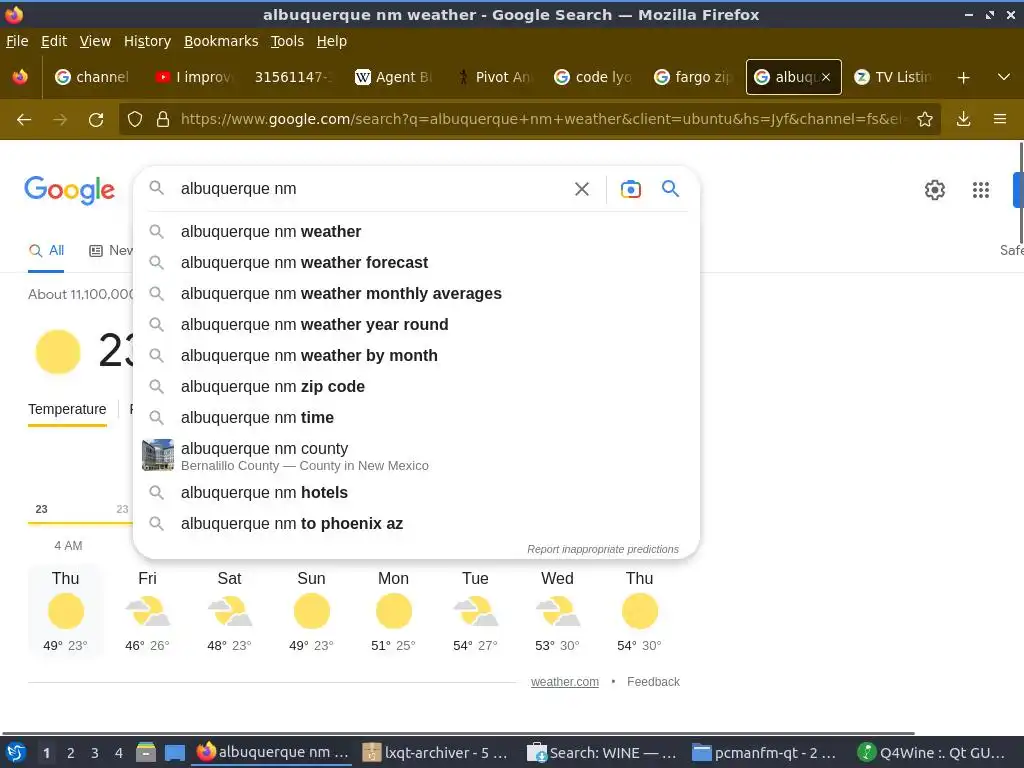Switch to pcmanfm-qt taskbar window
The image size is (1024, 768).
(765, 753)
